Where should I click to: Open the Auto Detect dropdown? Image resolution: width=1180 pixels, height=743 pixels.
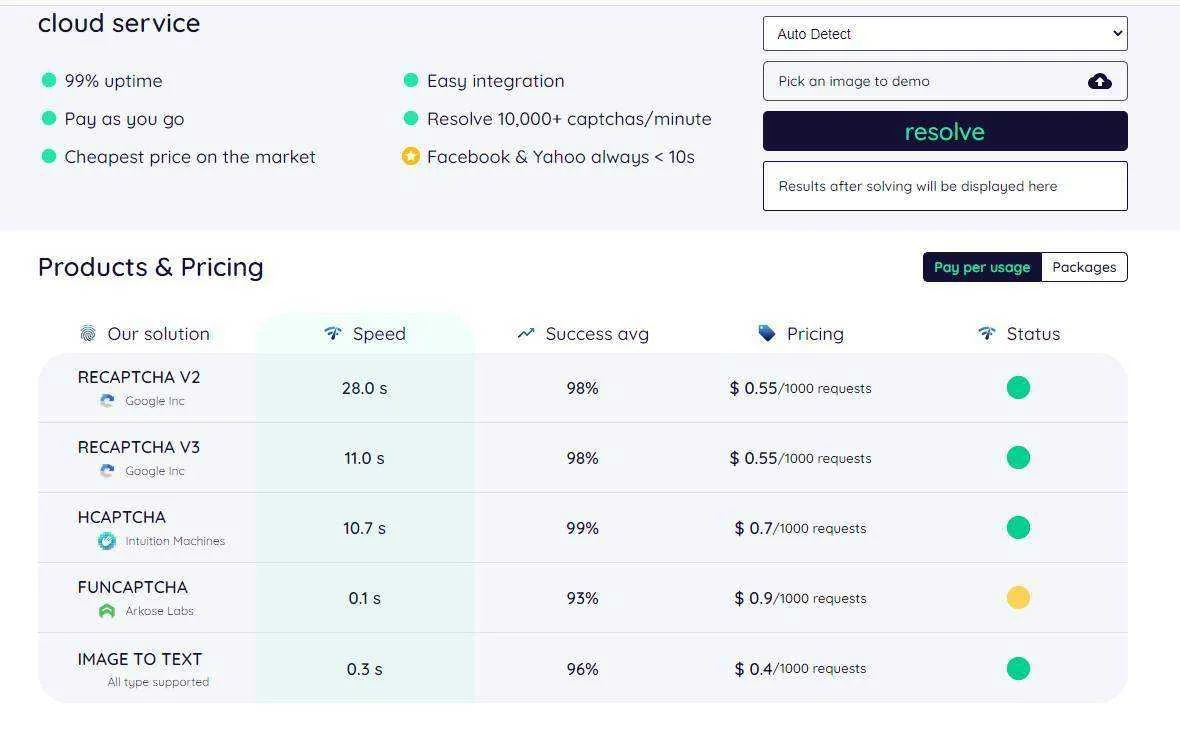(944, 34)
